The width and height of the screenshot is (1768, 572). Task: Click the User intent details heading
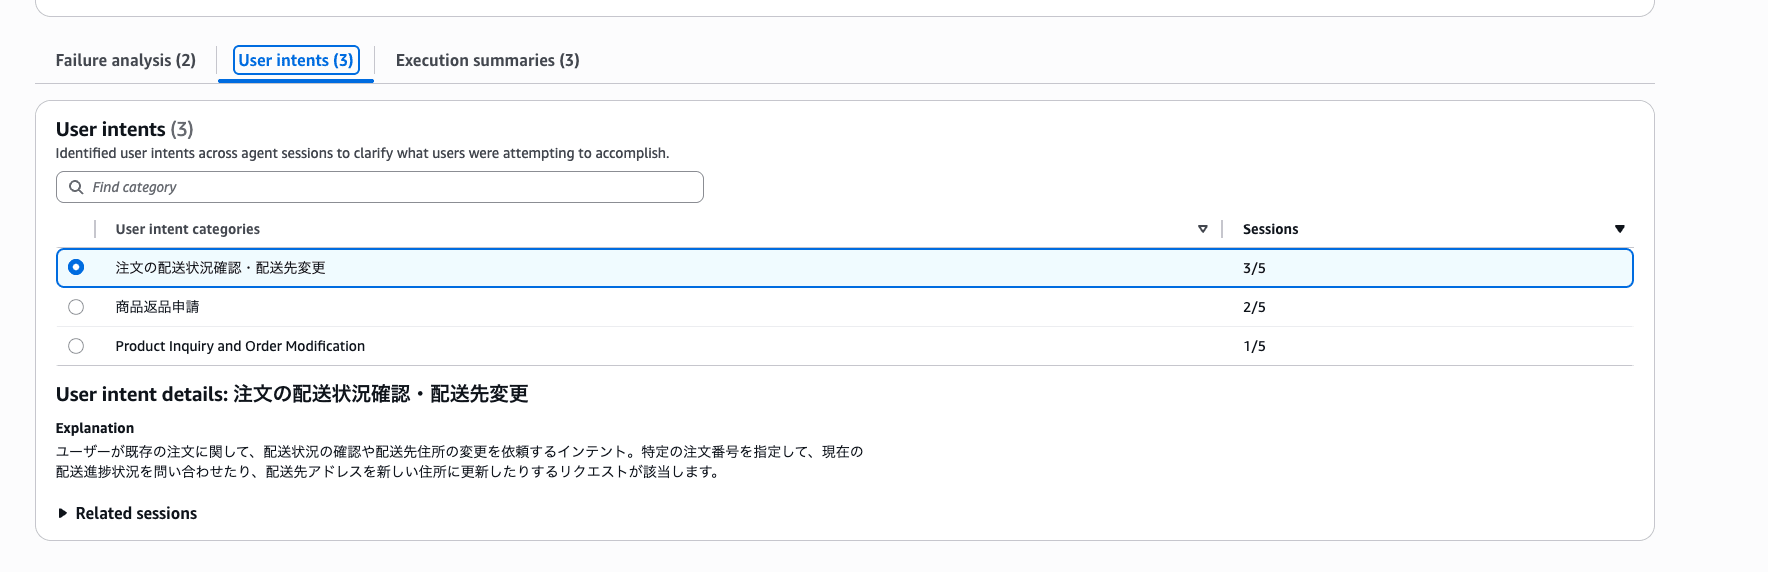(x=292, y=394)
